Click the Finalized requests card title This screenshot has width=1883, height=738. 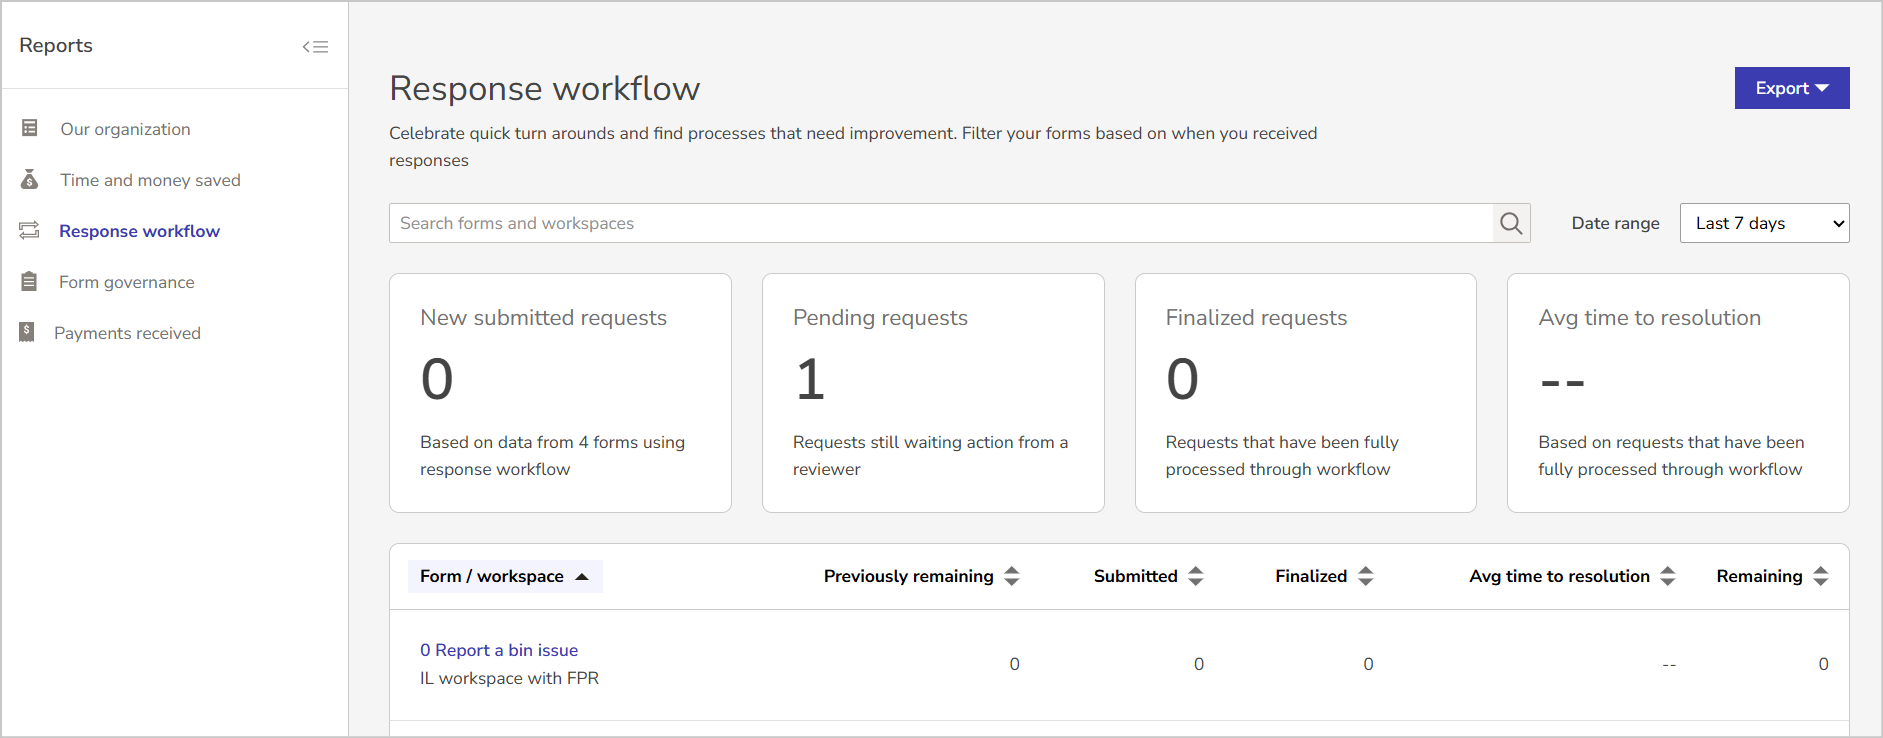(x=1256, y=318)
